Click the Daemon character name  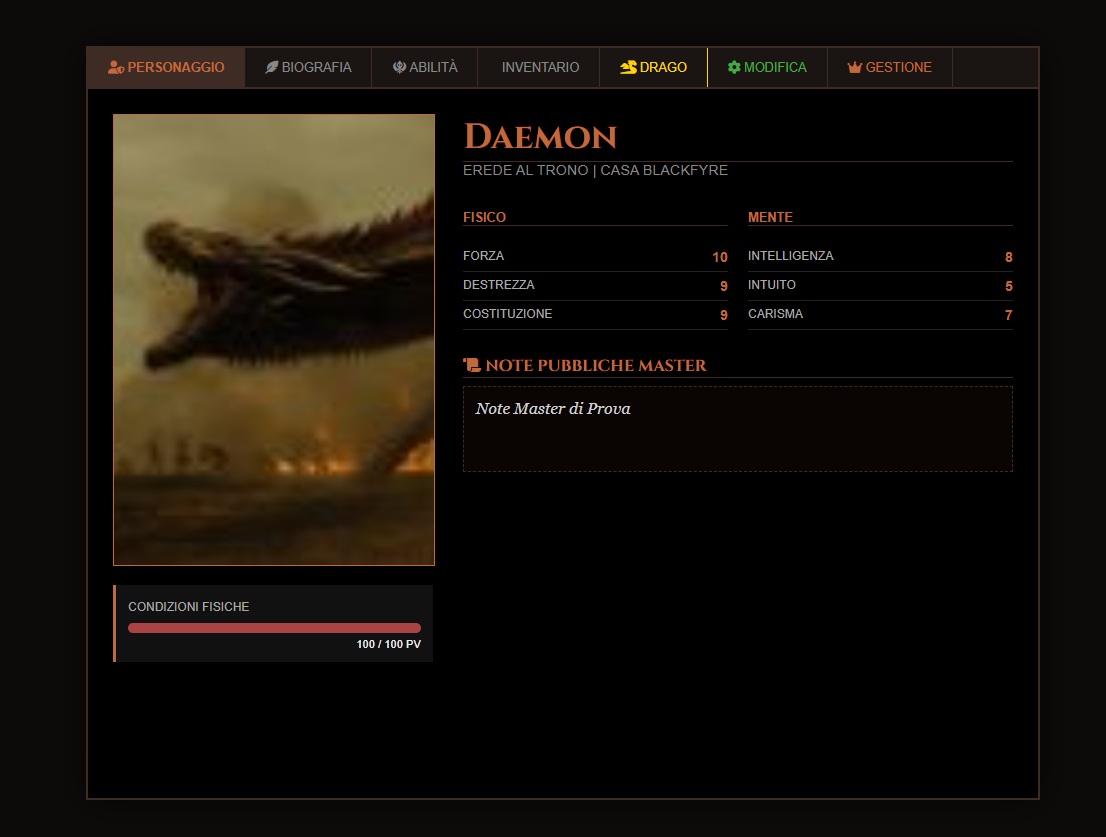tap(540, 136)
